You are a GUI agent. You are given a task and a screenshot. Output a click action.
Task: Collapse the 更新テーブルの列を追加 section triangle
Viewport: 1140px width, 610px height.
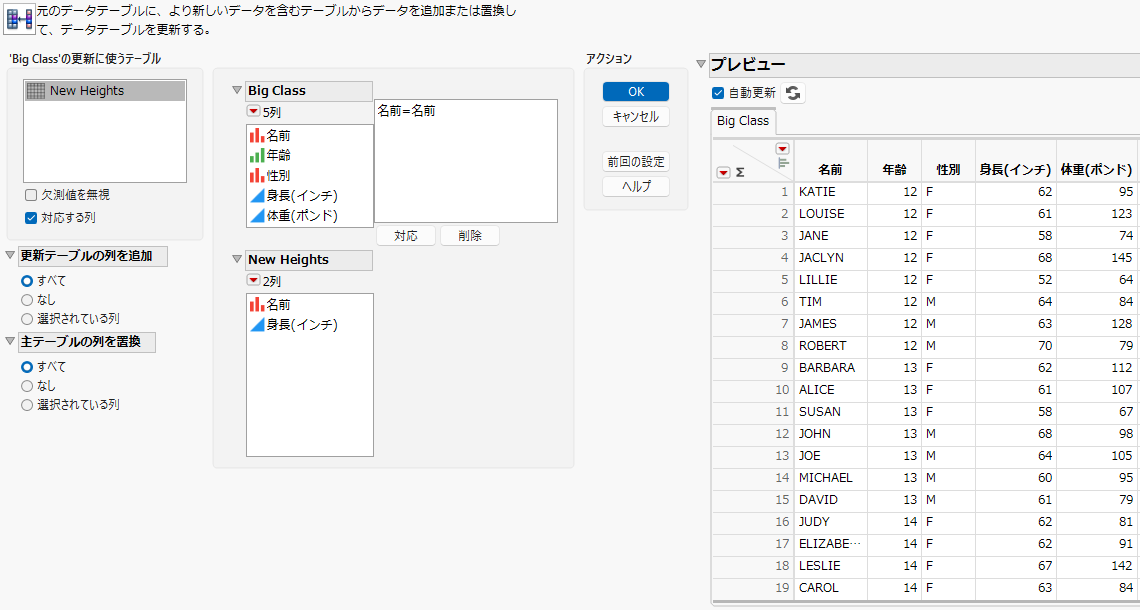[10, 256]
